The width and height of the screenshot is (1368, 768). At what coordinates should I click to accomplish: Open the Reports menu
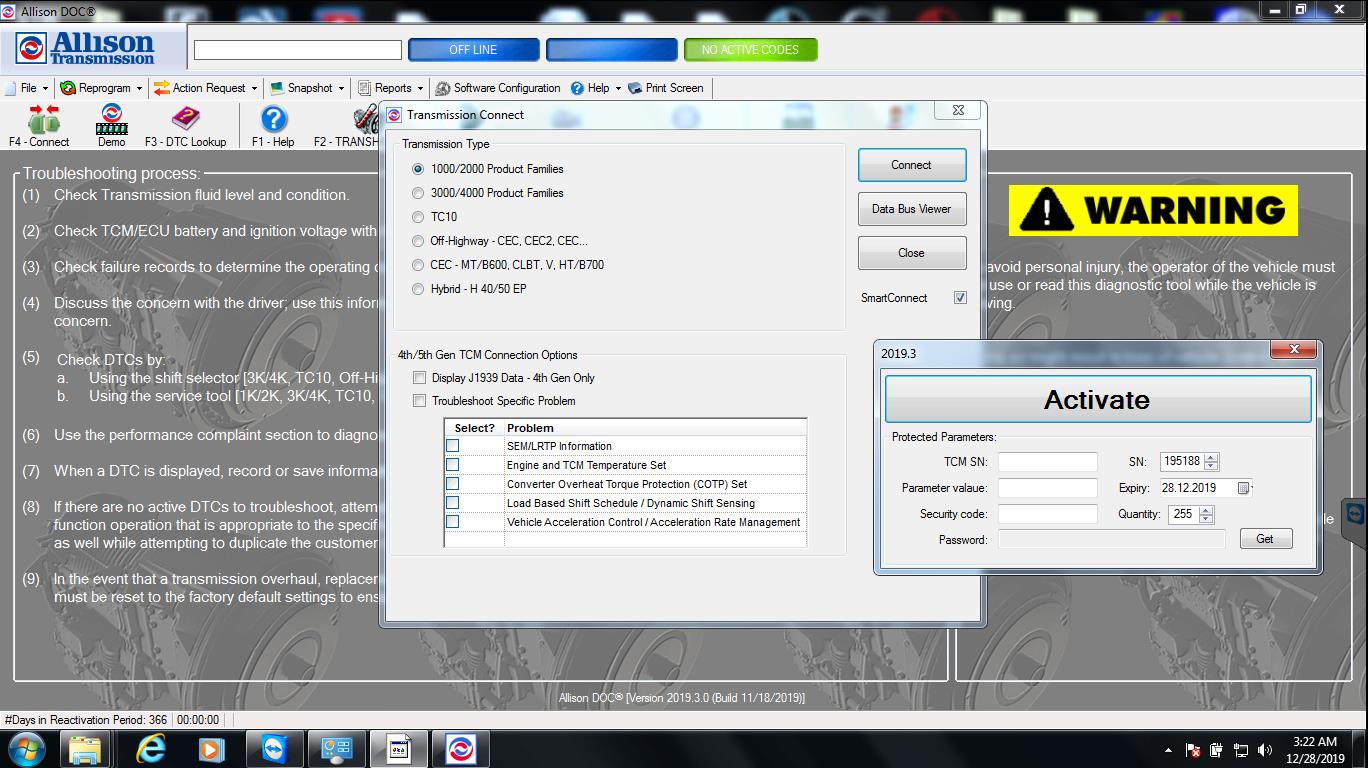click(x=391, y=88)
